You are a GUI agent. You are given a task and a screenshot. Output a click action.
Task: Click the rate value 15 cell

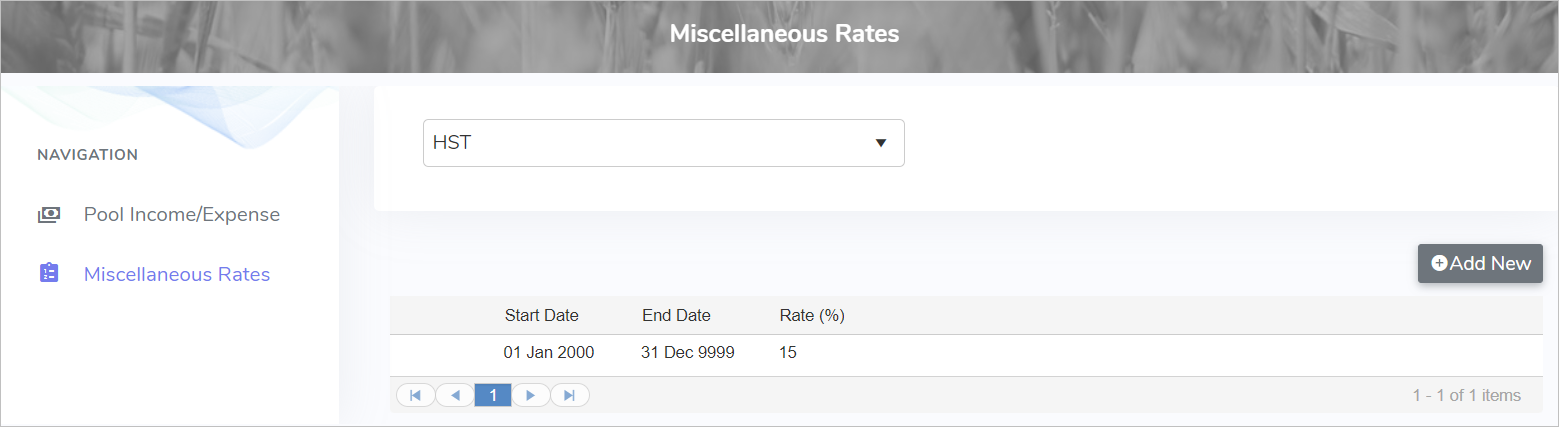pos(788,353)
